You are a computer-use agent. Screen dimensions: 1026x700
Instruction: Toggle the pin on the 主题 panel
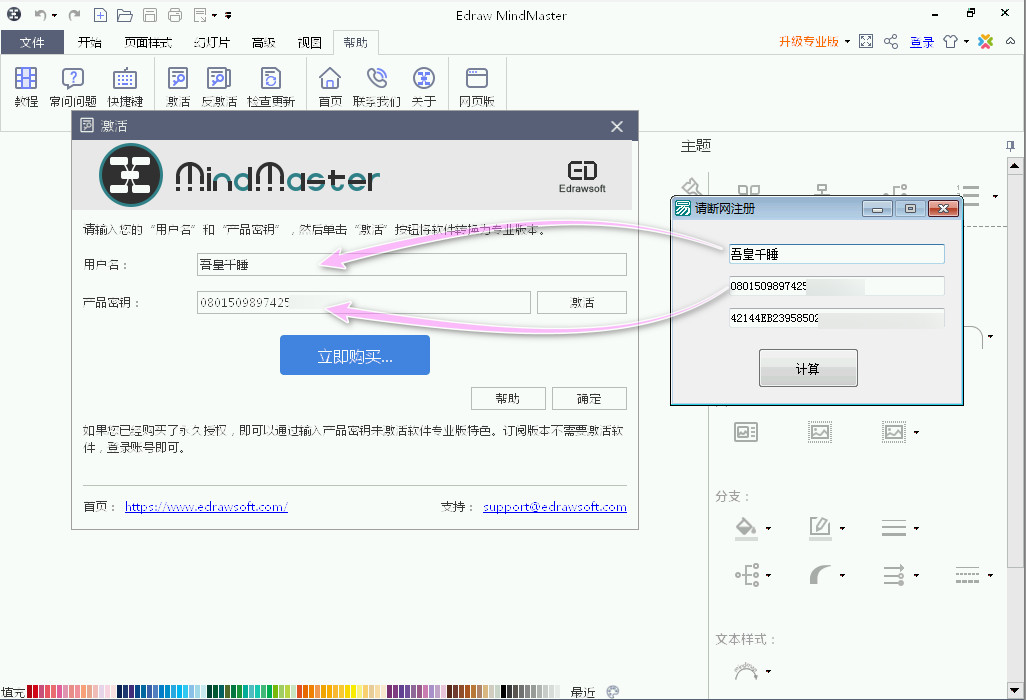pos(1010,146)
